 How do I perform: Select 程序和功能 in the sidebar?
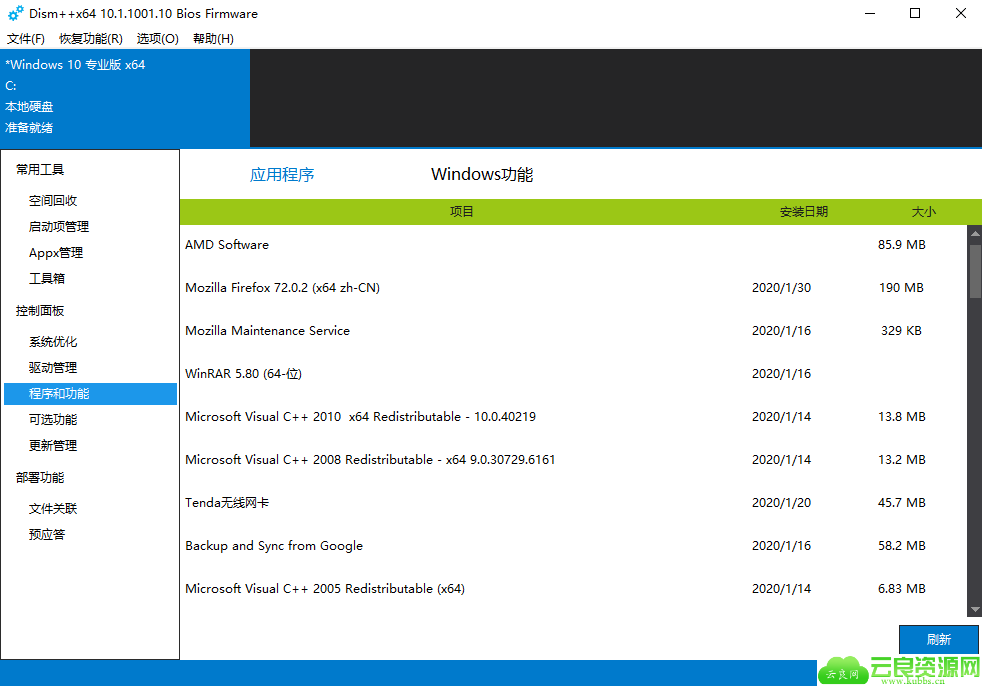point(90,393)
